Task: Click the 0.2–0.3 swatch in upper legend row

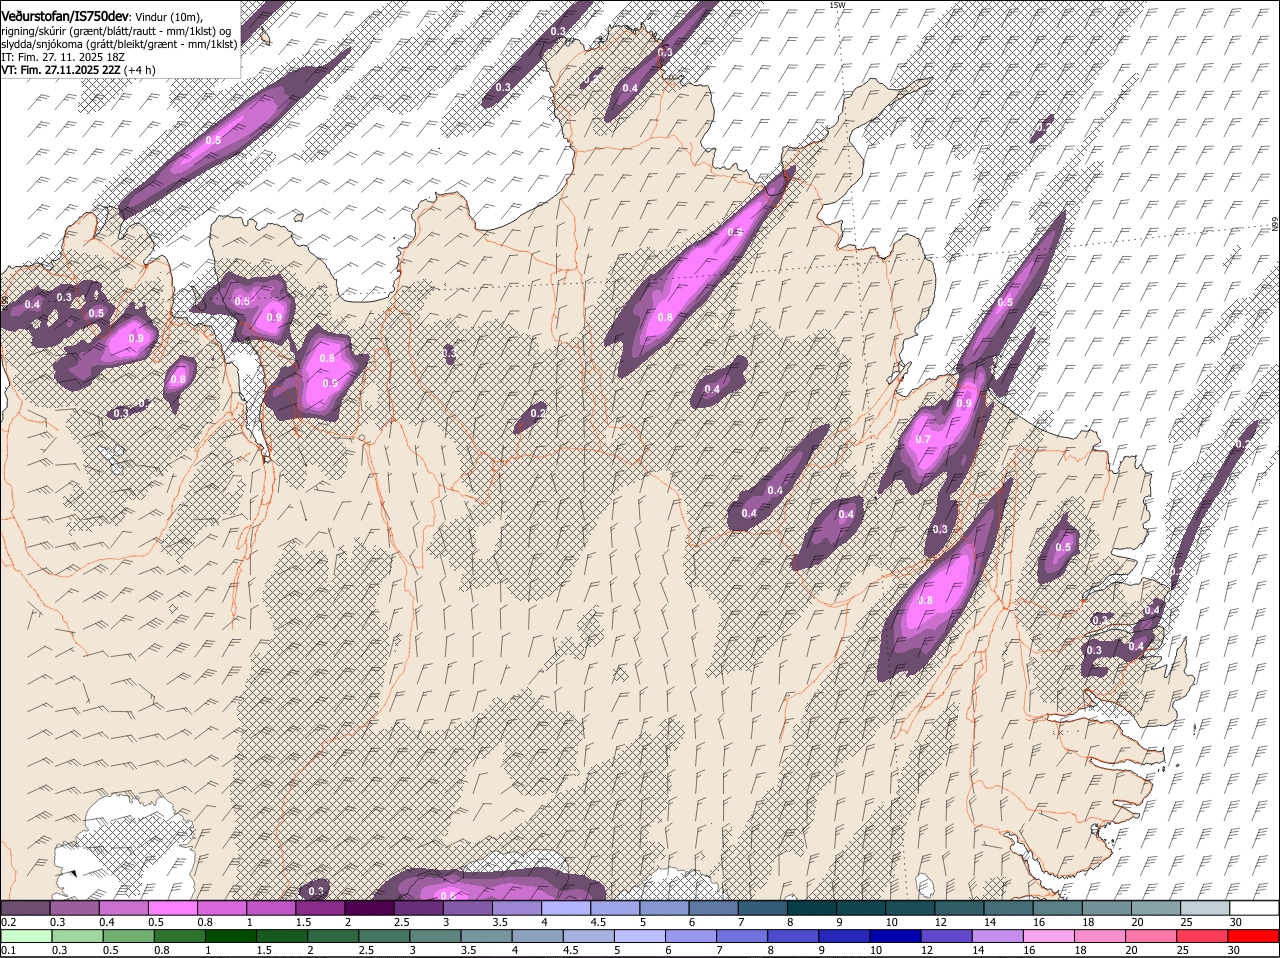Action: click(x=26, y=907)
